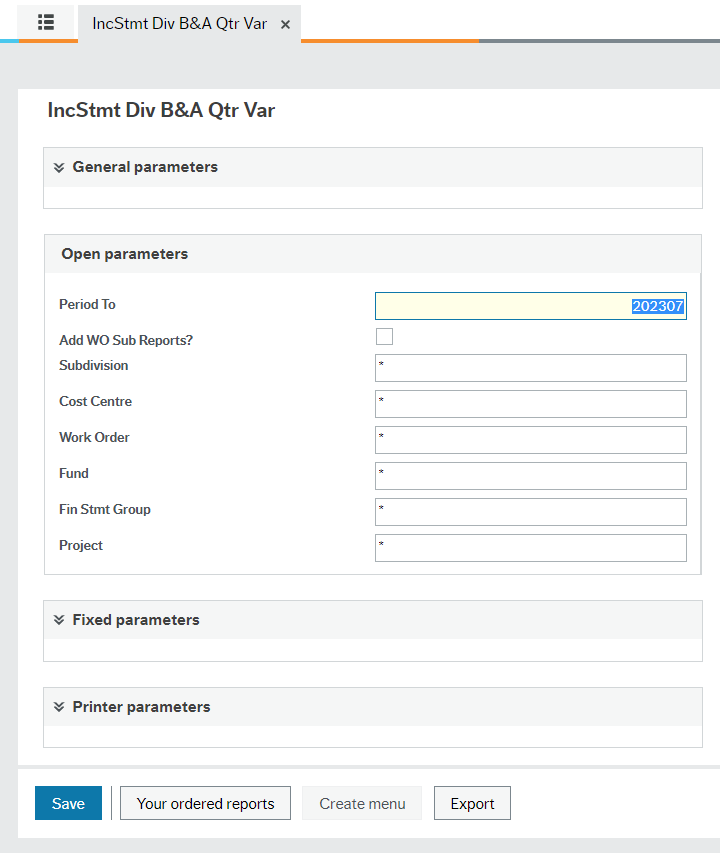This screenshot has width=720, height=853.
Task: Expand the General parameters section
Action: pyautogui.click(x=145, y=167)
